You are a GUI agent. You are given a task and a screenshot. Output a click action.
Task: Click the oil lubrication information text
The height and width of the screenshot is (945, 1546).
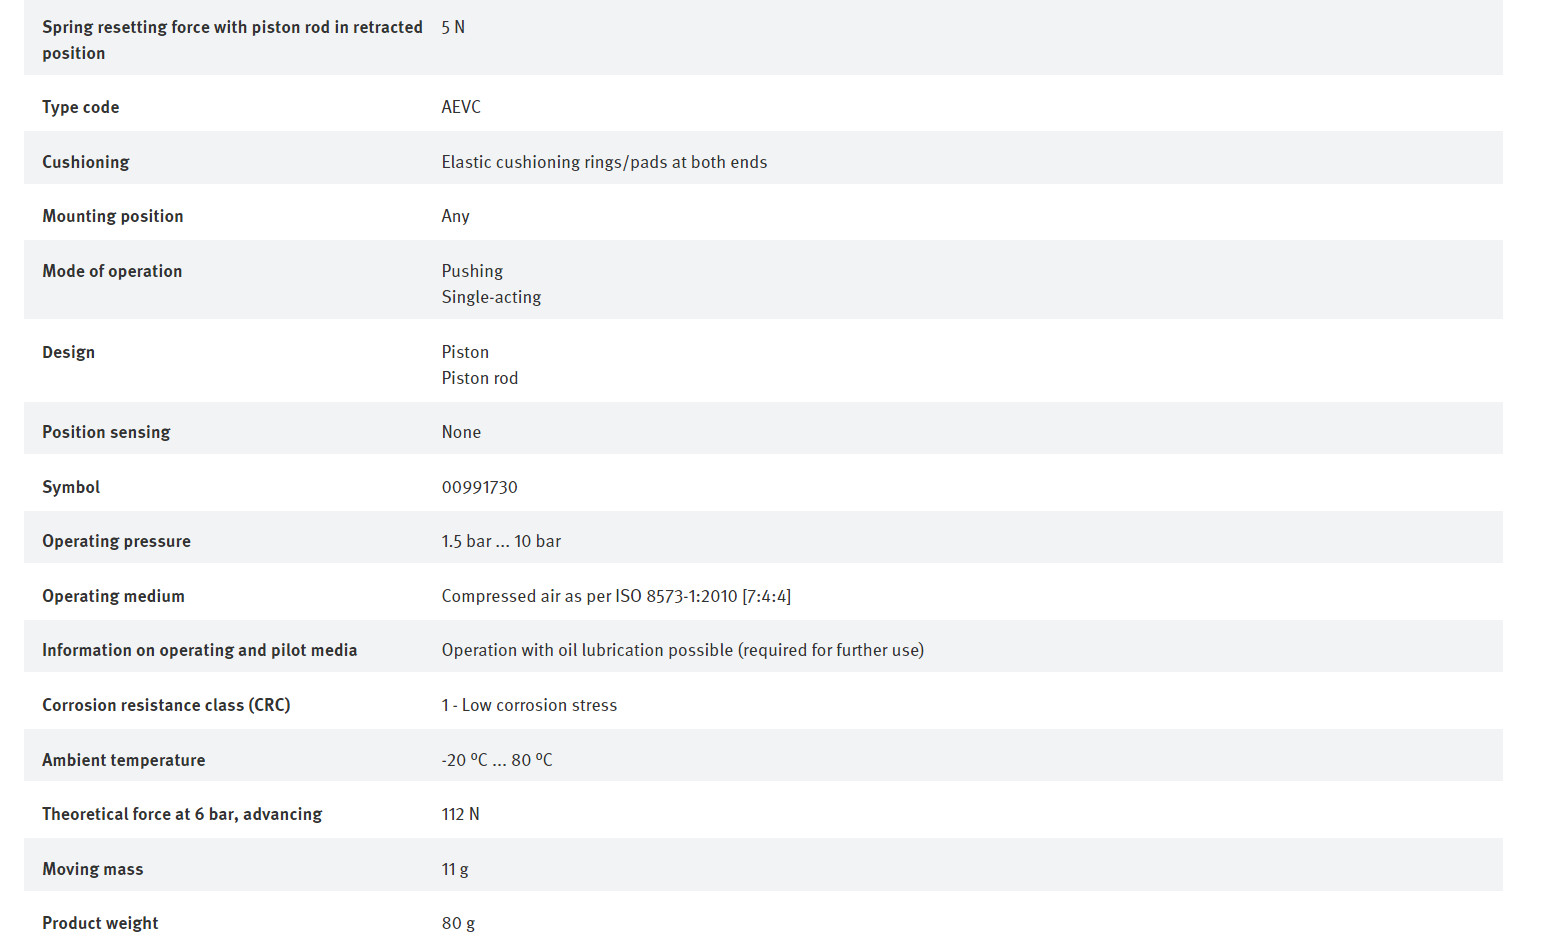683,650
